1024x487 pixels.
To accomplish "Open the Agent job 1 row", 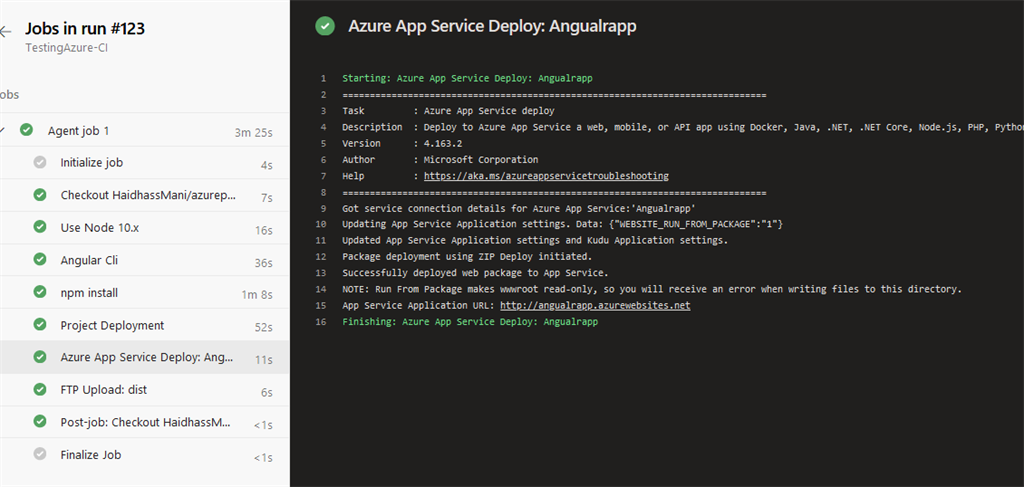I will [x=144, y=131].
